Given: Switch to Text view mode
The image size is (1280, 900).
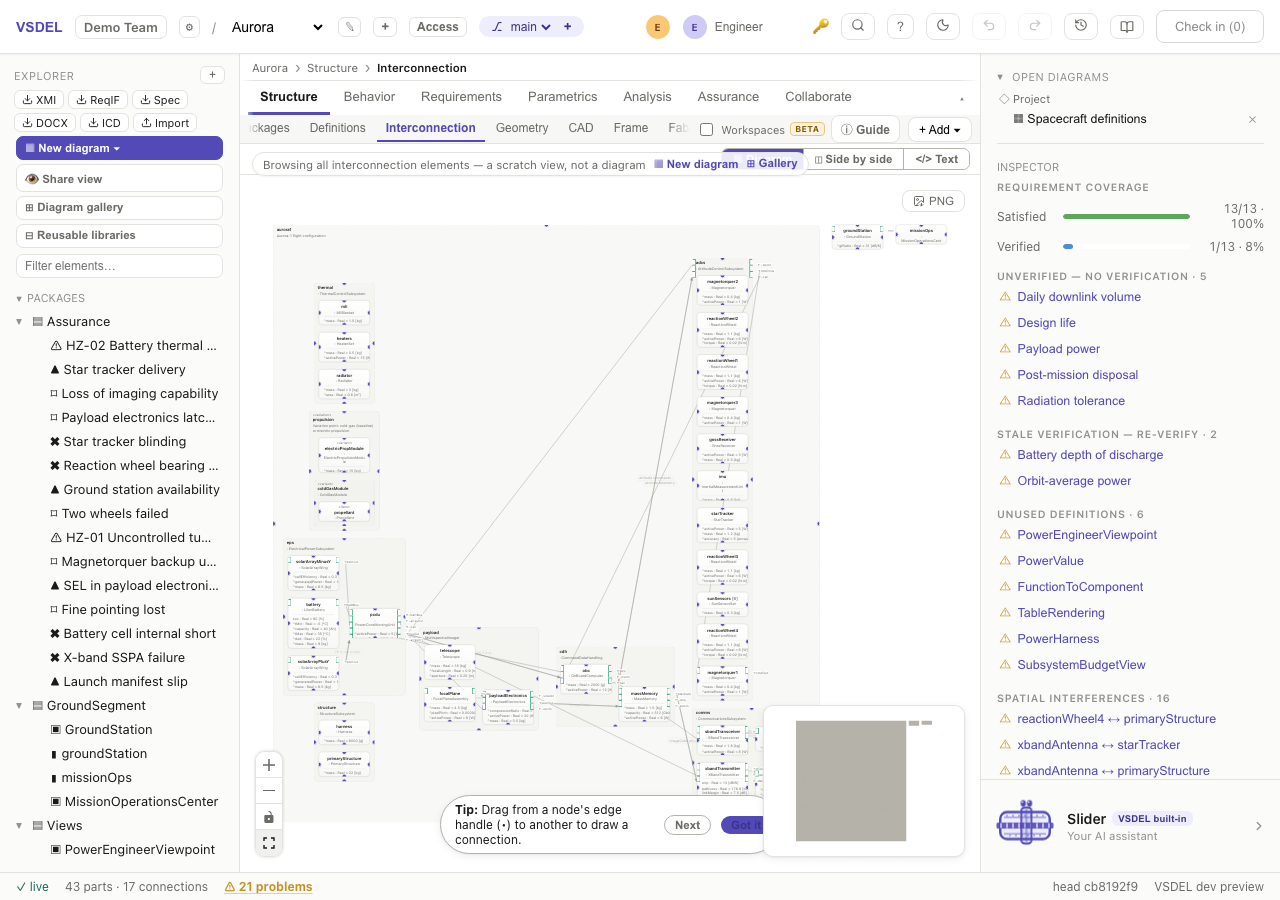Looking at the screenshot, I should [937, 159].
